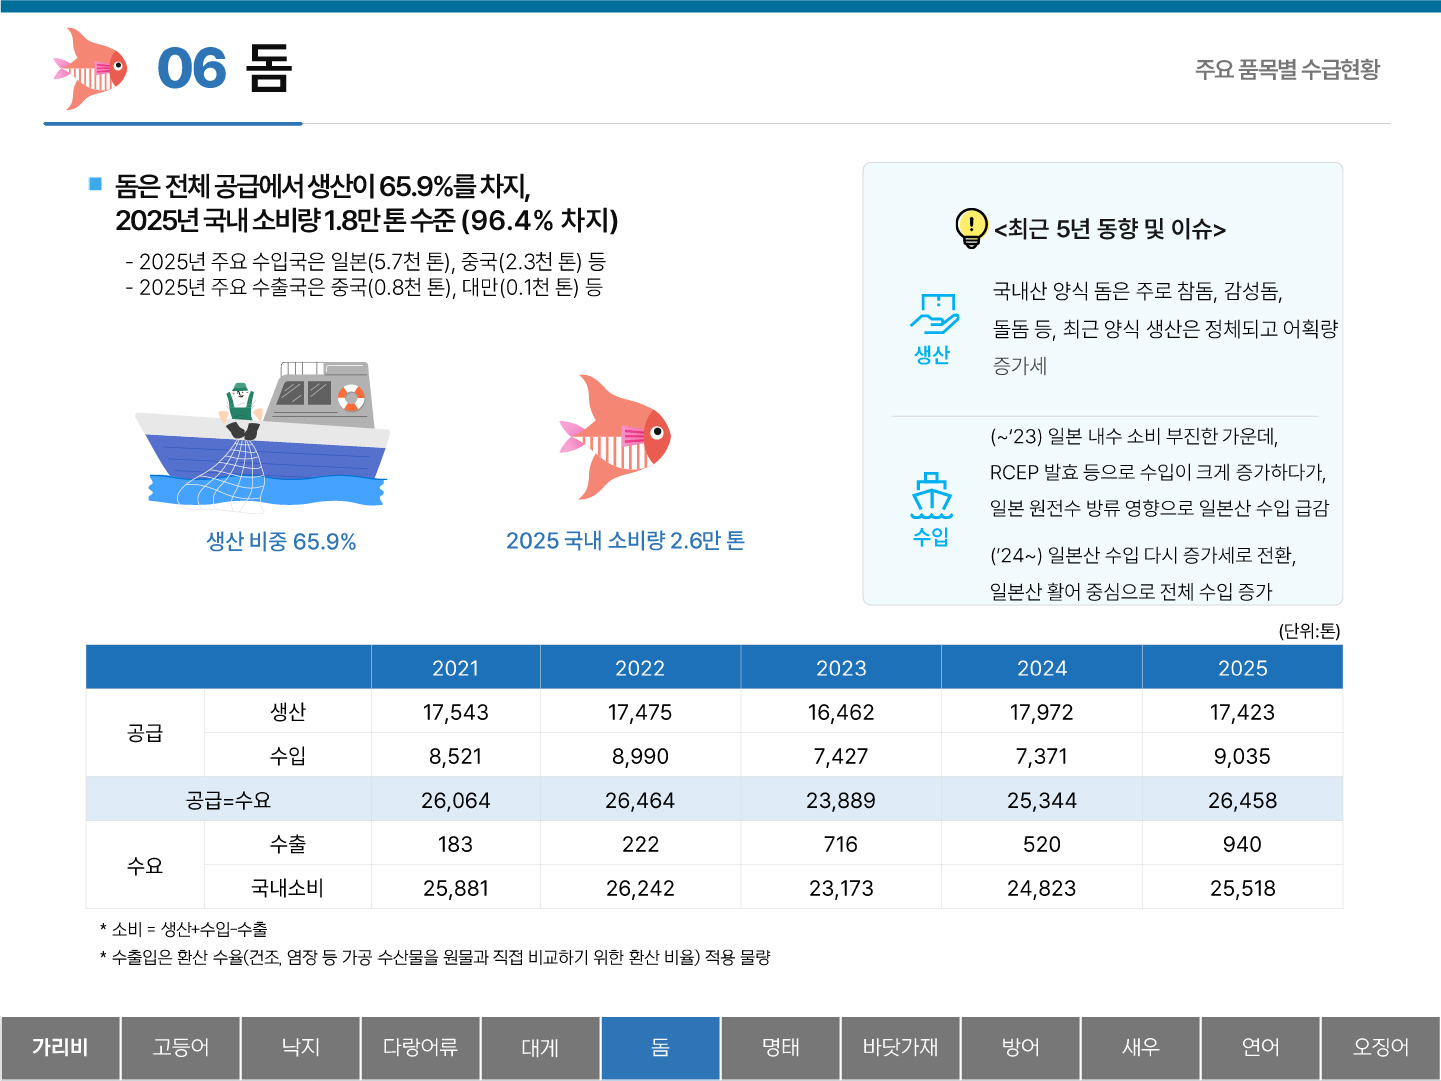Switch to the 명태 tab
The width and height of the screenshot is (1441, 1081).
tap(780, 1047)
